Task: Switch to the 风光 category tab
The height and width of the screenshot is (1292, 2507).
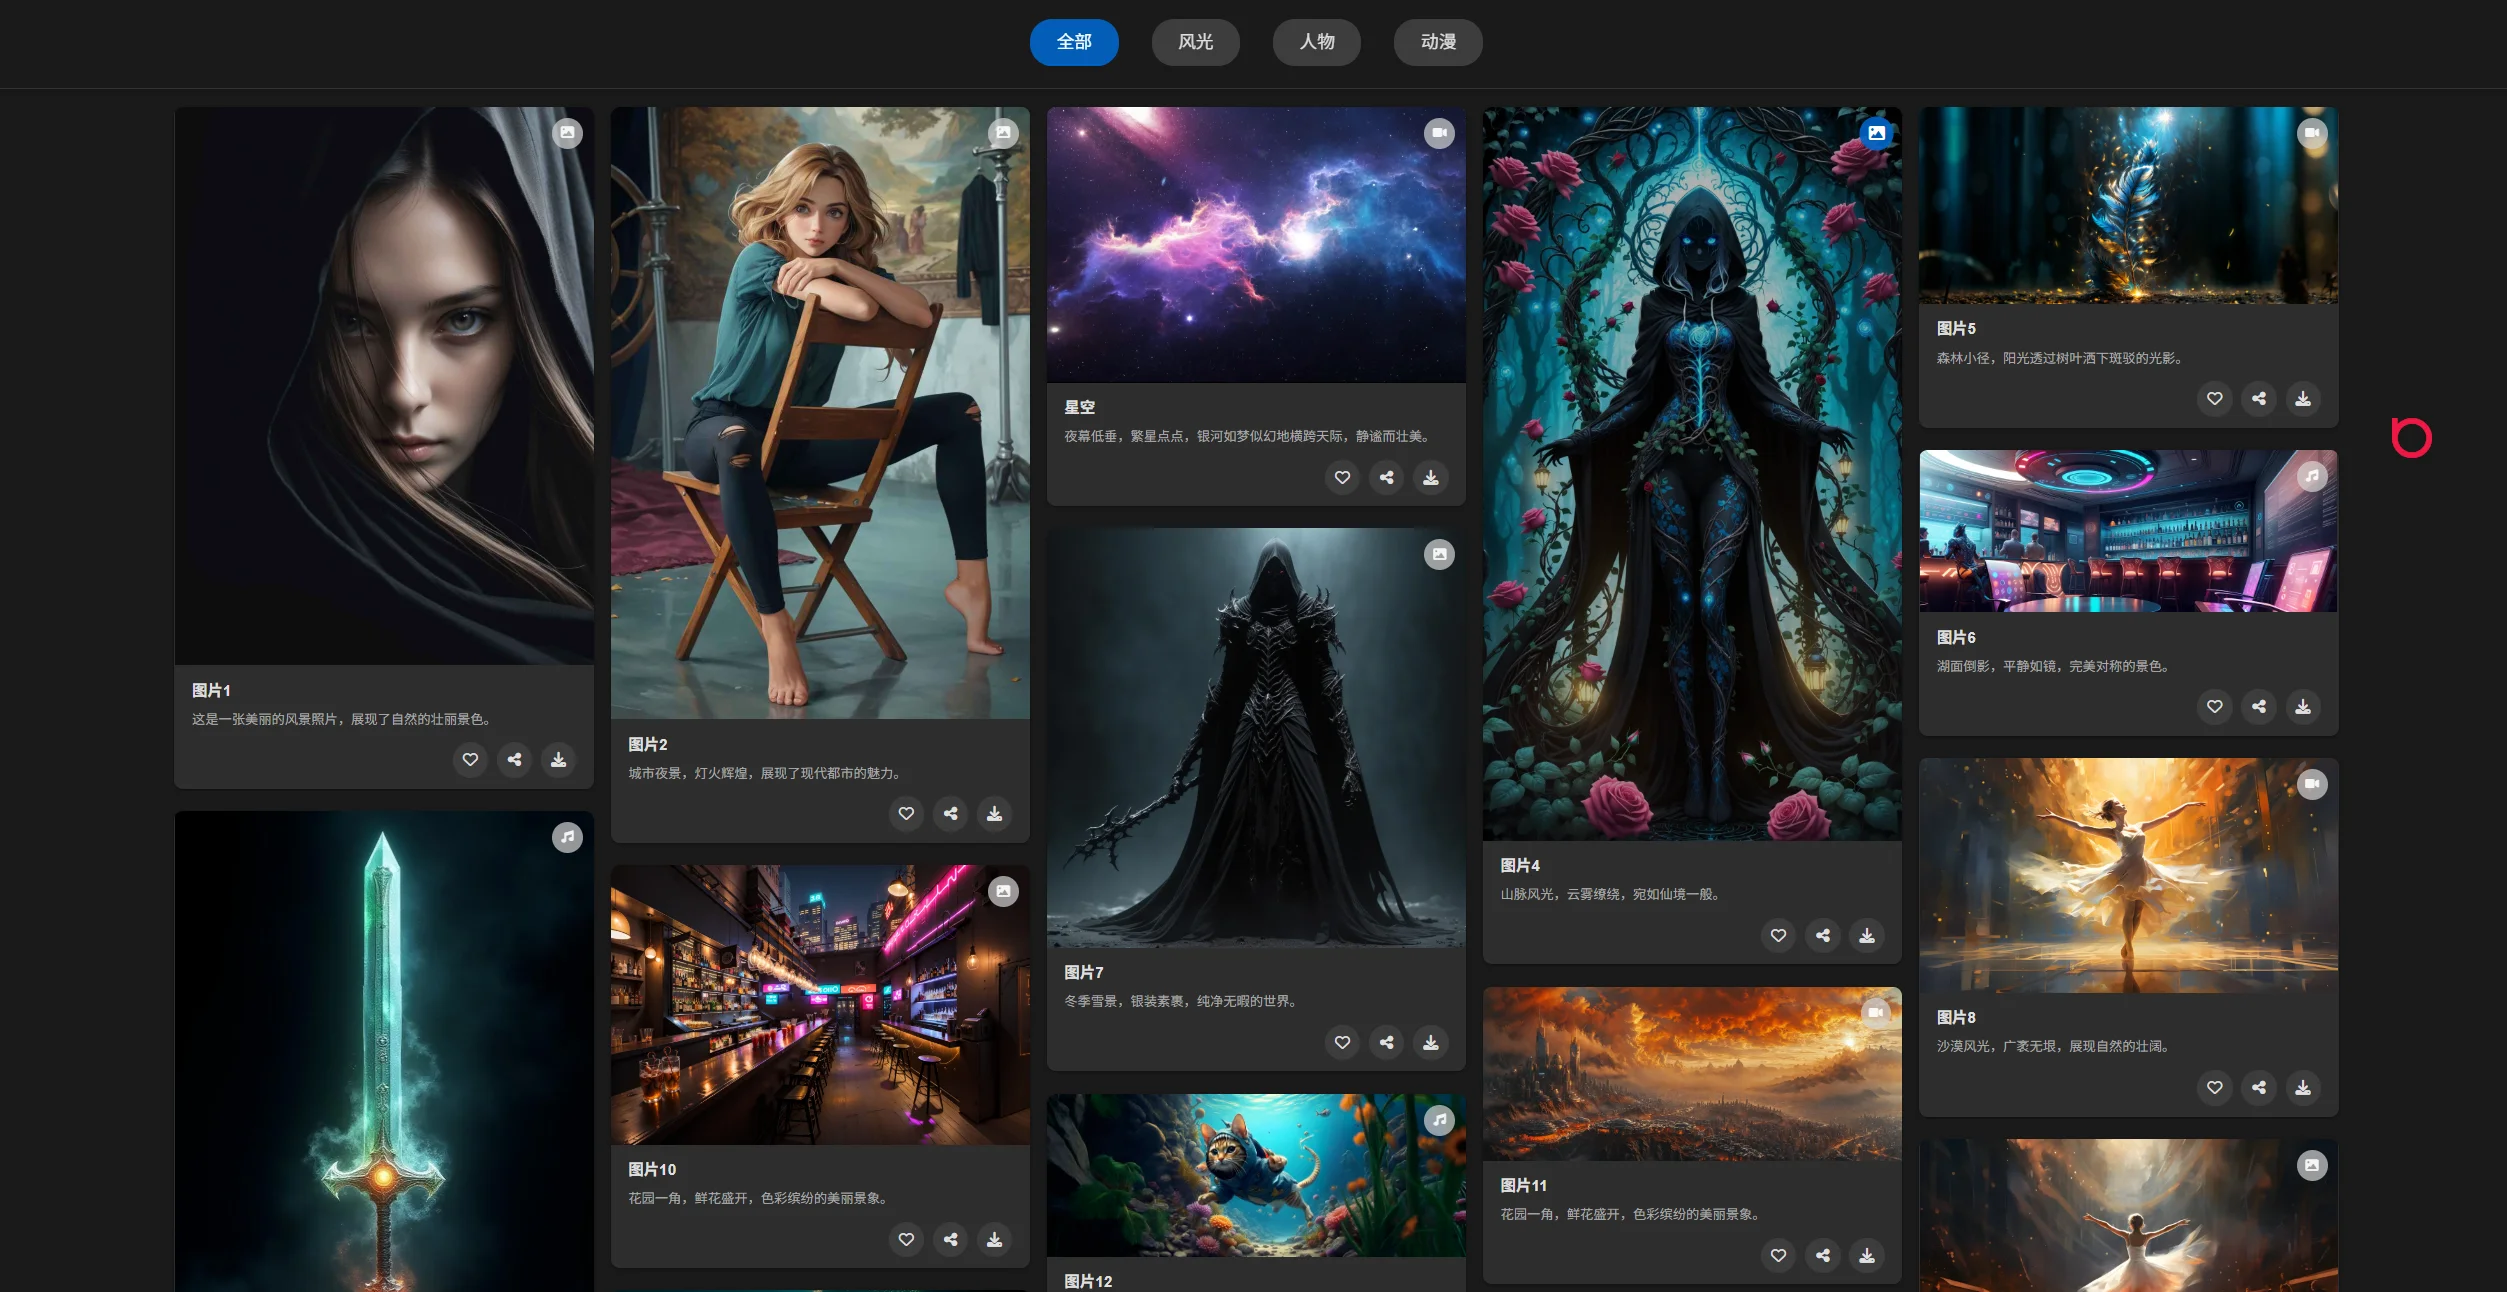Action: pyautogui.click(x=1195, y=42)
